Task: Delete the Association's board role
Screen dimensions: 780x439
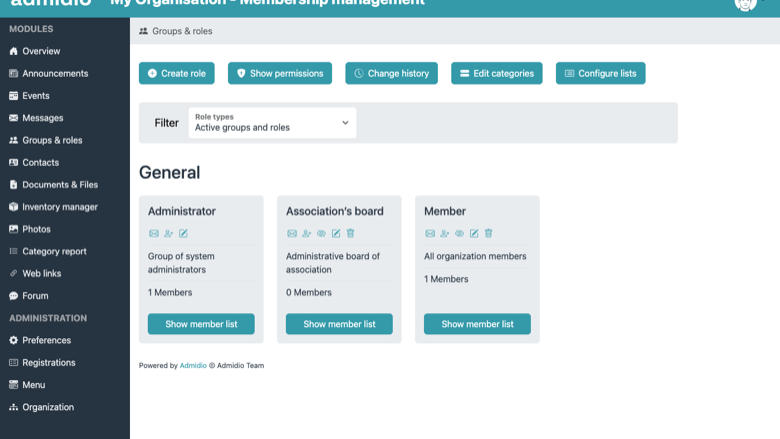Action: tap(351, 233)
